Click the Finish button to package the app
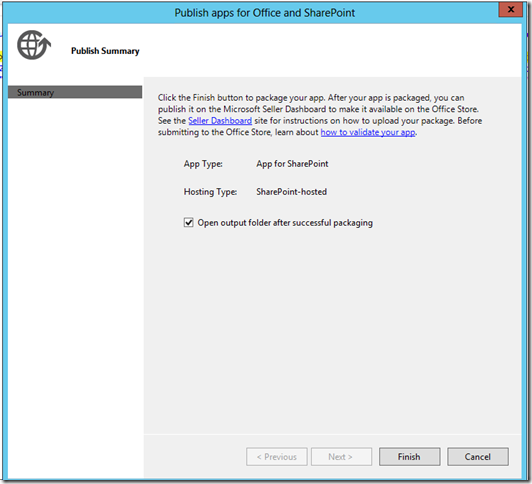Screen dimensions: 532x484 (x=410, y=457)
